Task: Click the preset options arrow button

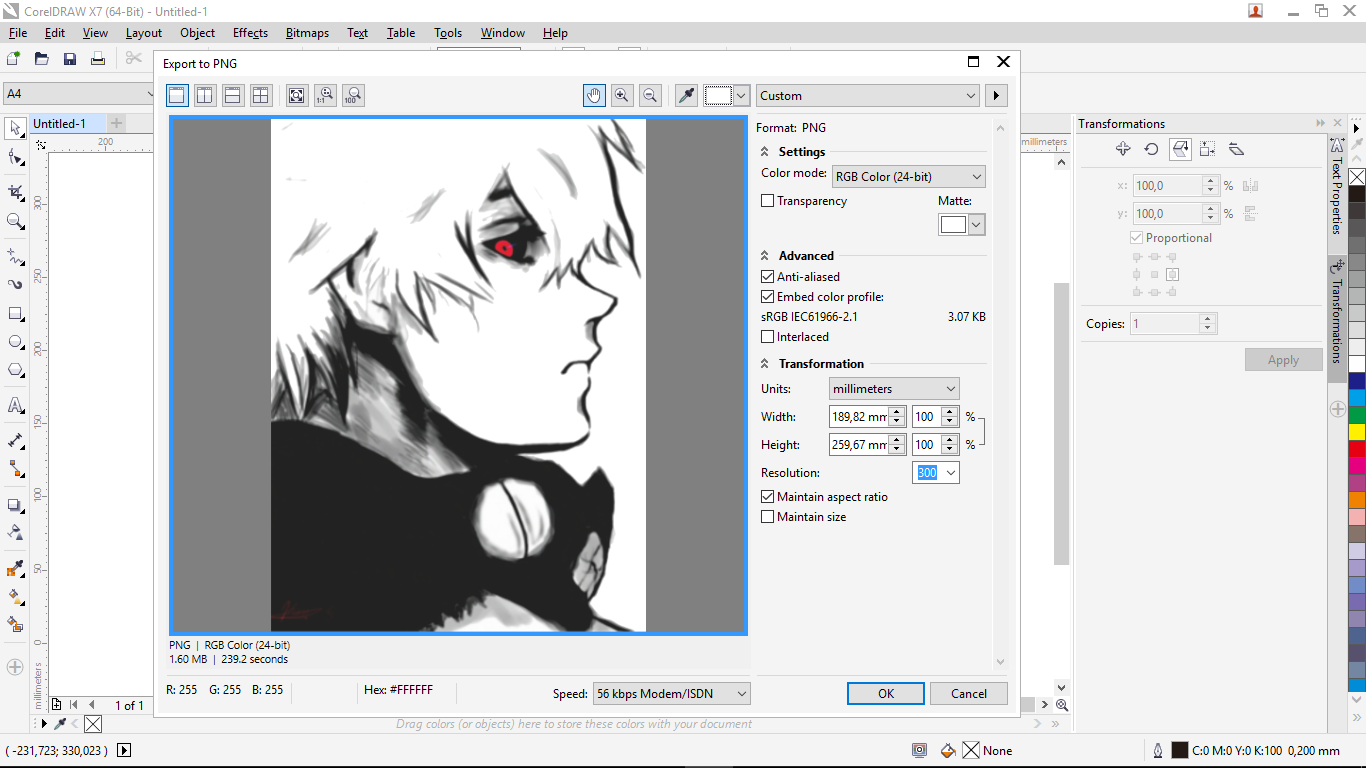Action: coord(996,96)
